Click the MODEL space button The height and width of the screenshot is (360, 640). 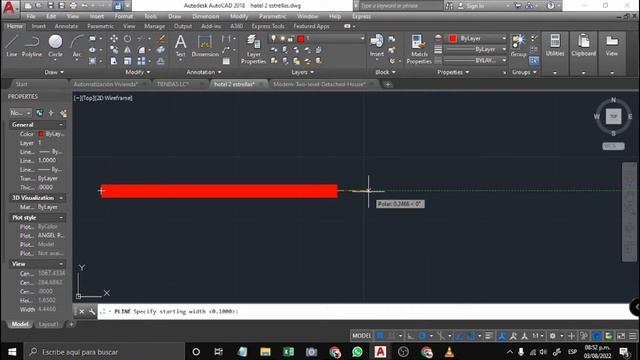362,336
